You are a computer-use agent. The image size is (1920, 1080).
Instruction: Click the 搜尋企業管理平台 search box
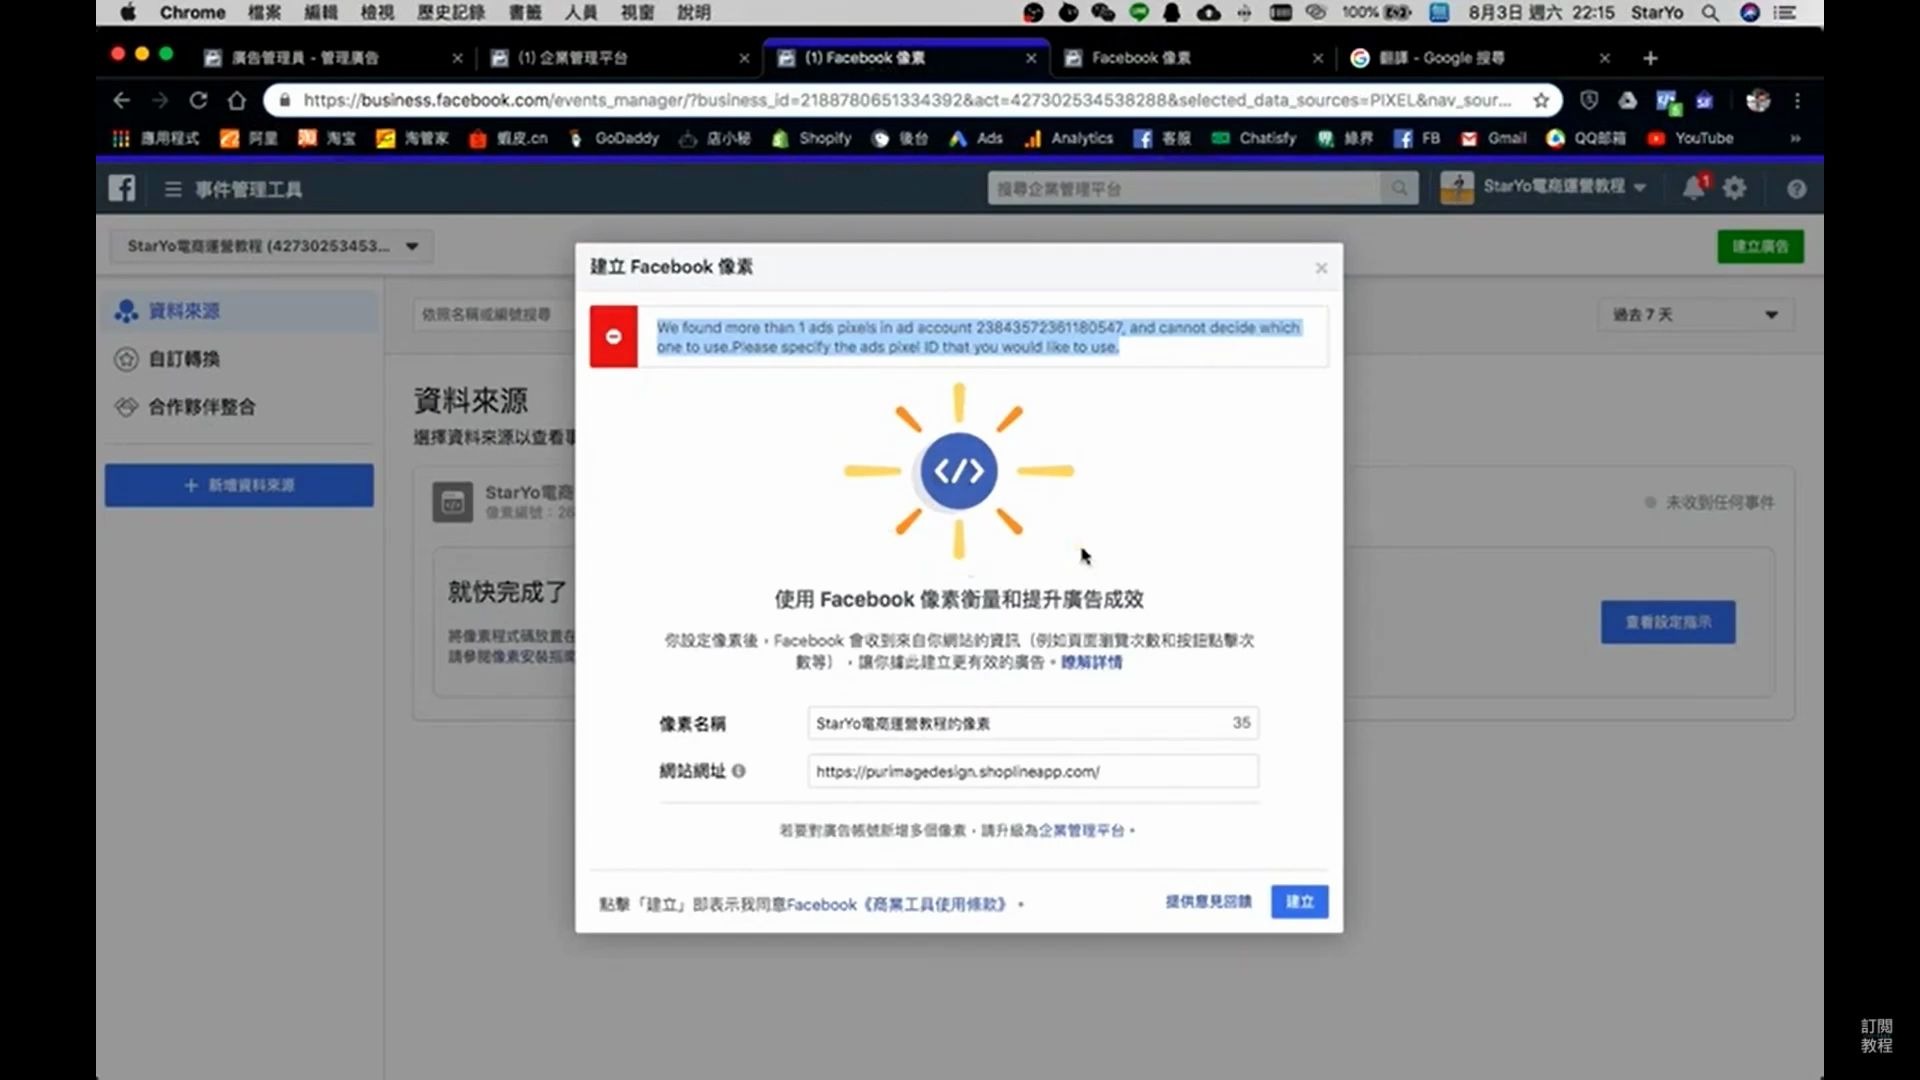point(1184,188)
